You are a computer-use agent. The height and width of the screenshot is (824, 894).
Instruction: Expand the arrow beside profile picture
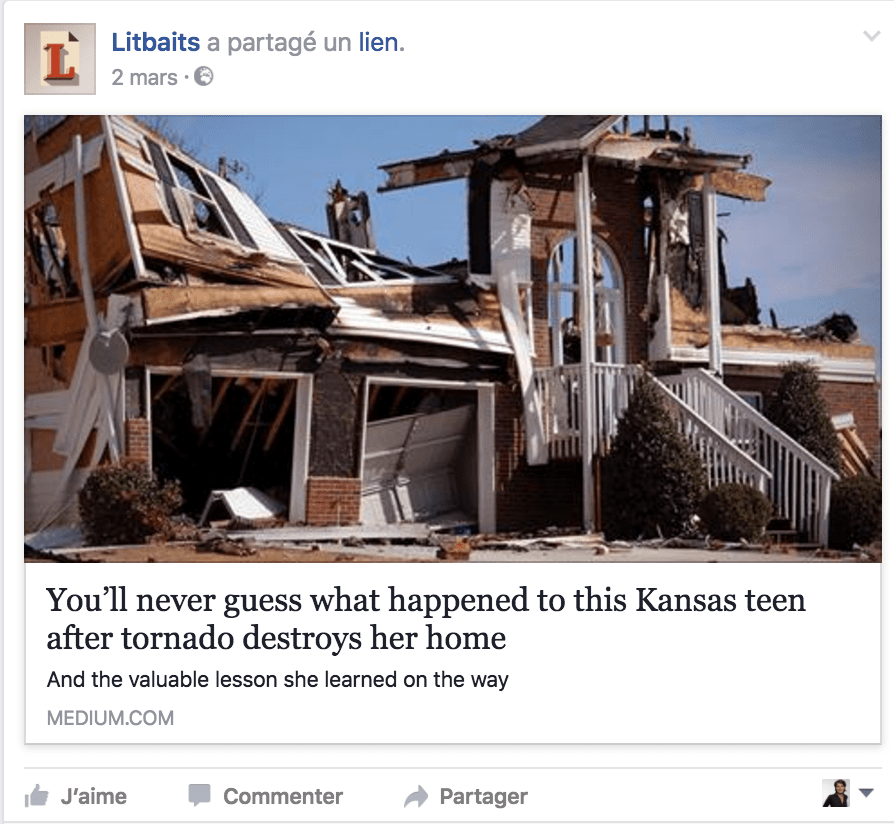866,793
